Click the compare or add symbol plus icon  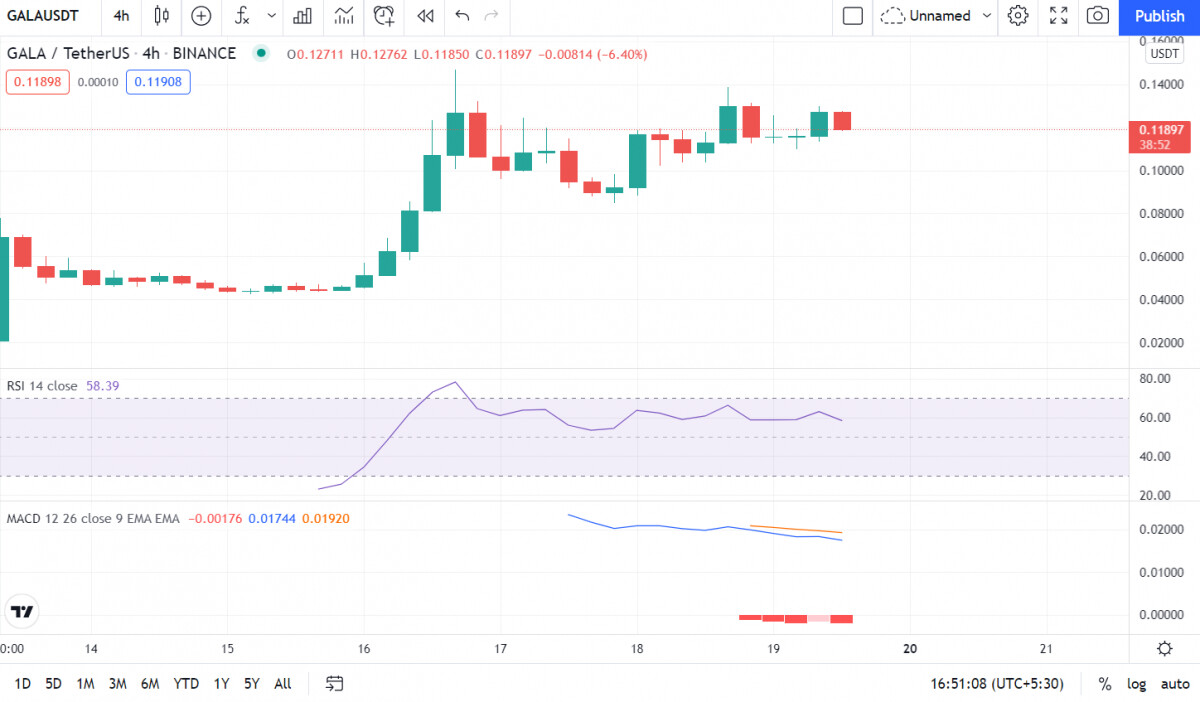click(x=201, y=15)
